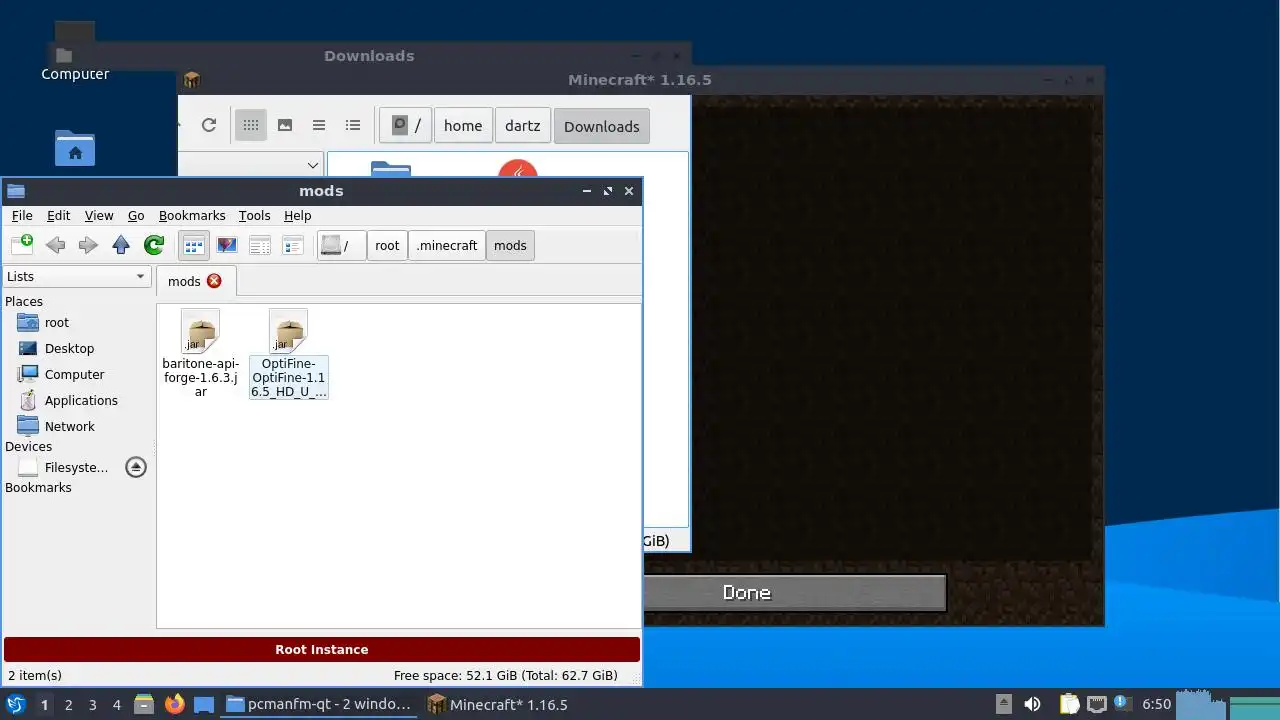This screenshot has width=1280, height=720.
Task: Switch to virtual desktop 2
Action: coord(68,704)
